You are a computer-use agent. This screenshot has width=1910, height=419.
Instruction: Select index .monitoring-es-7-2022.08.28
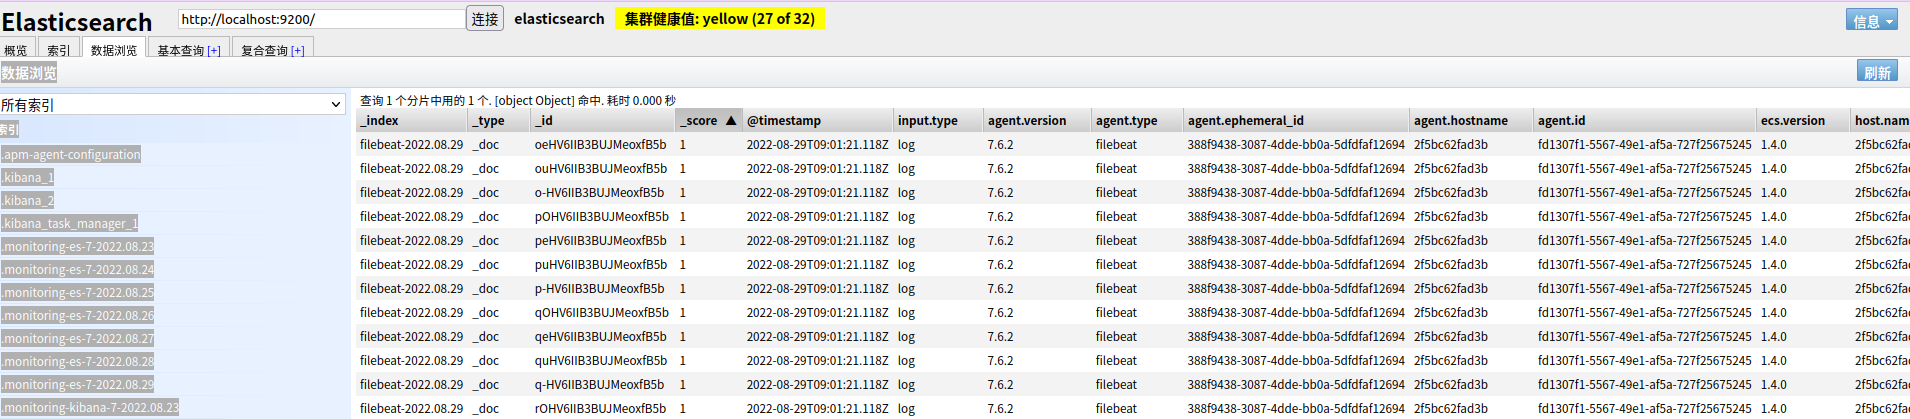click(78, 361)
